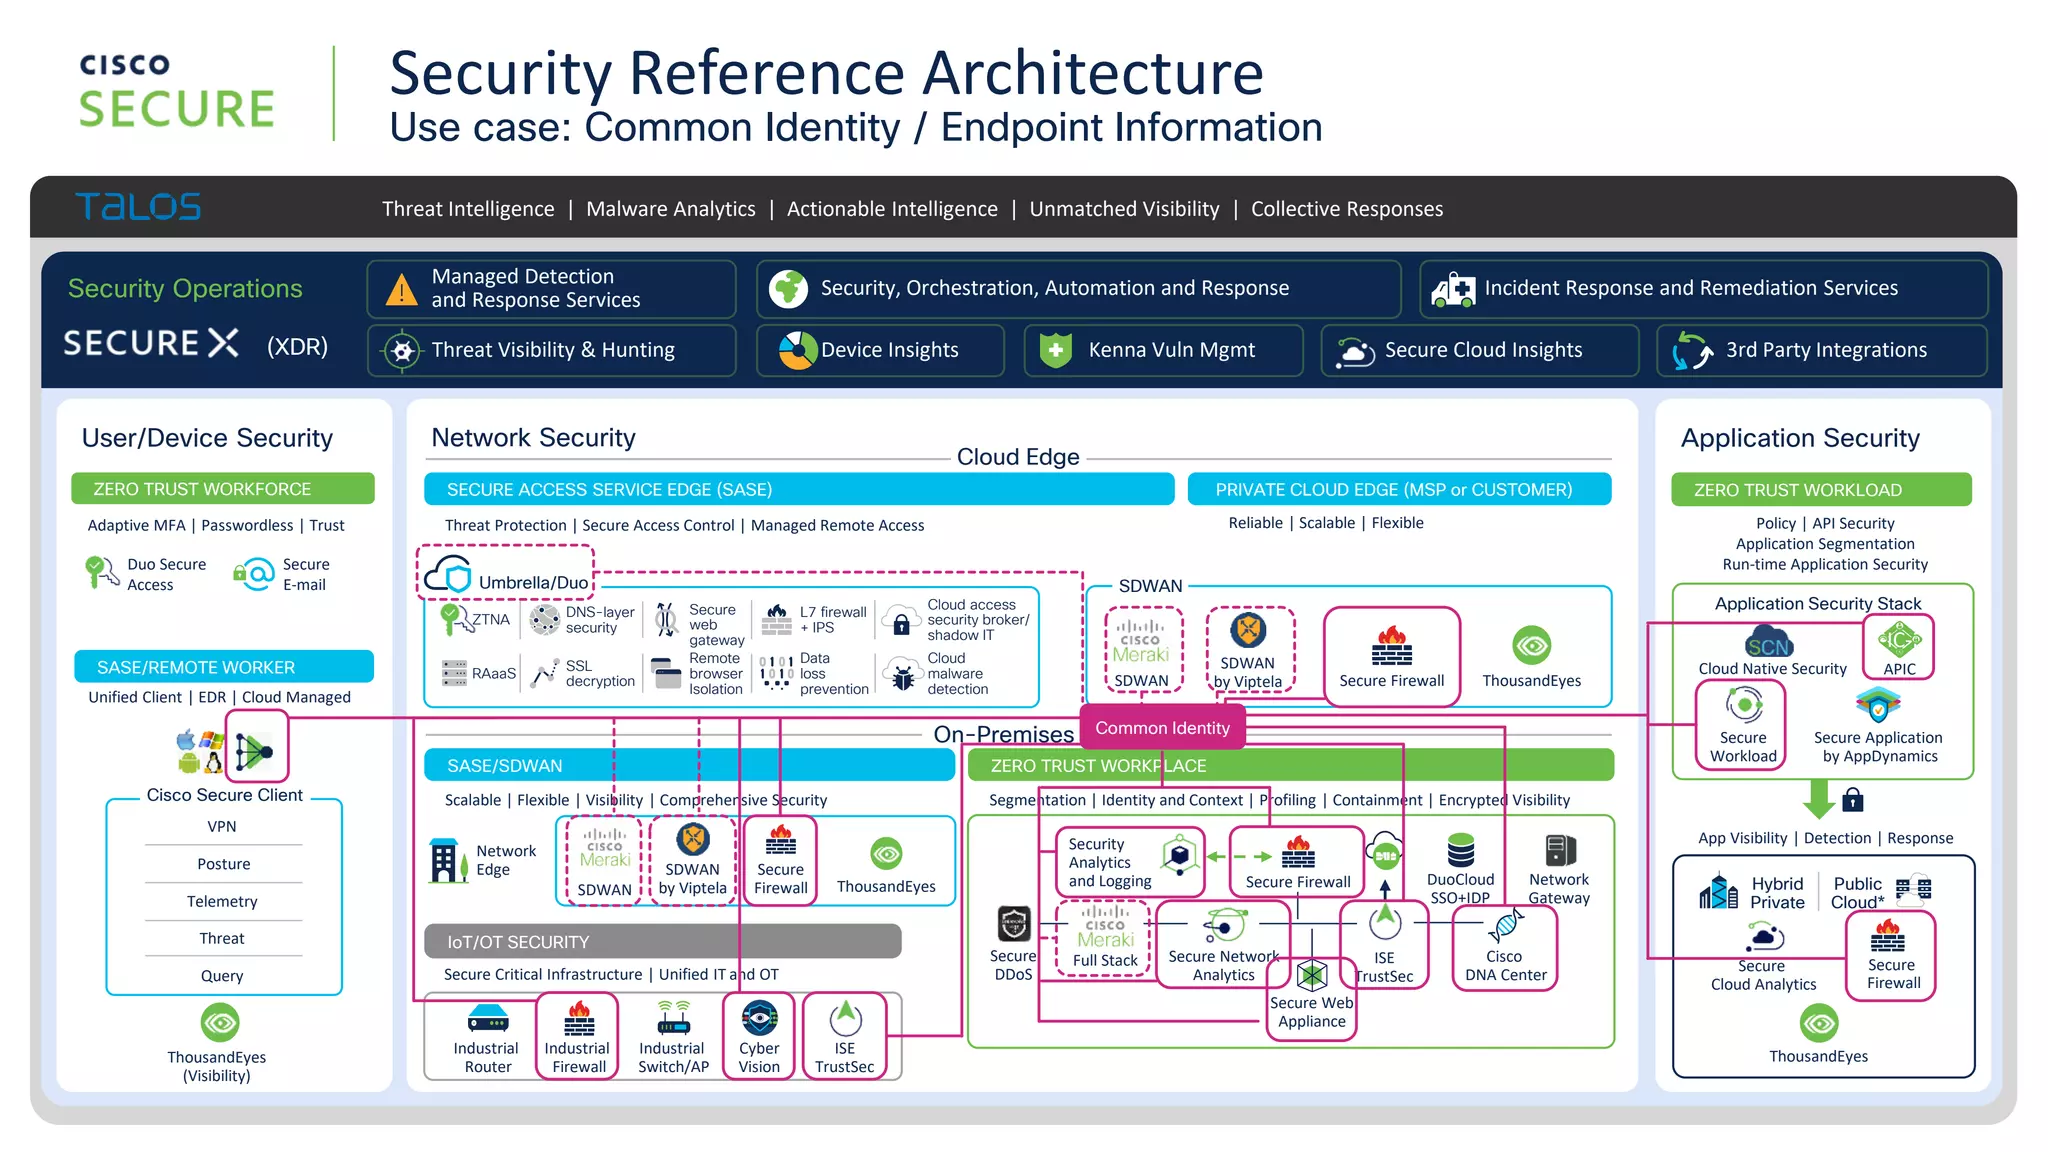
Task: Click the DuoCloud SSO+IDP database icon
Action: 1460,851
